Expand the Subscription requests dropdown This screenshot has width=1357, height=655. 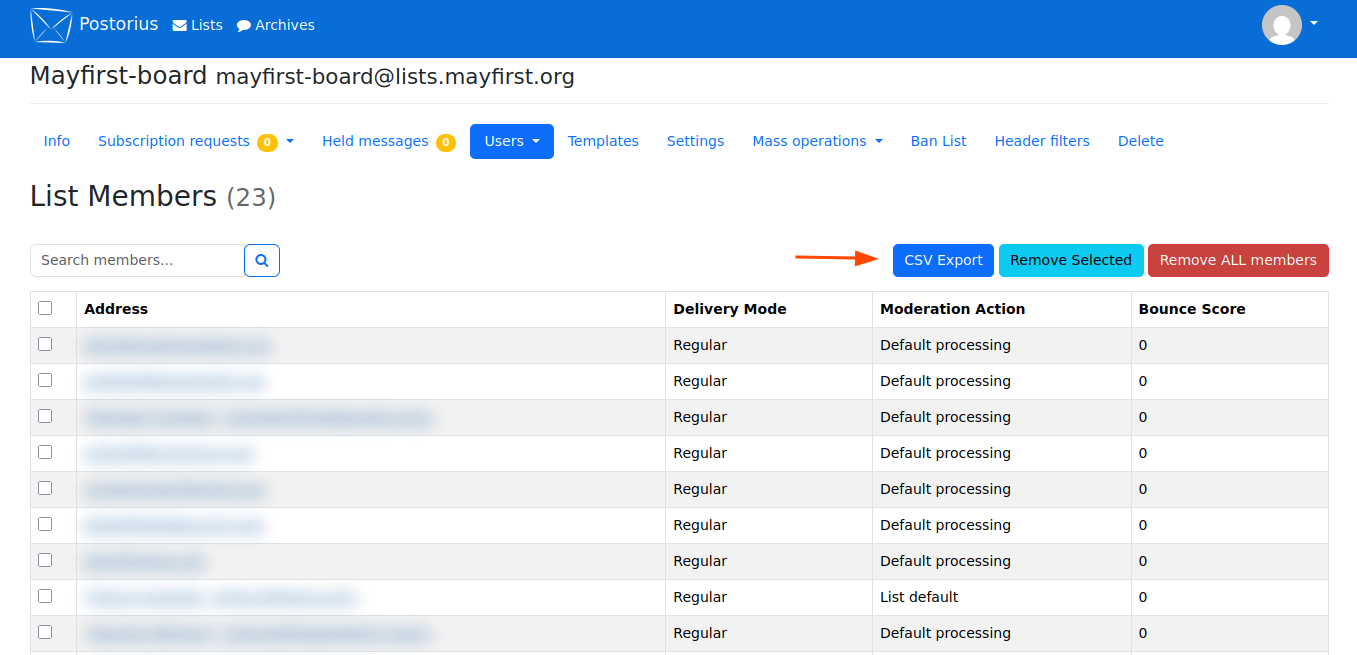tap(196, 142)
